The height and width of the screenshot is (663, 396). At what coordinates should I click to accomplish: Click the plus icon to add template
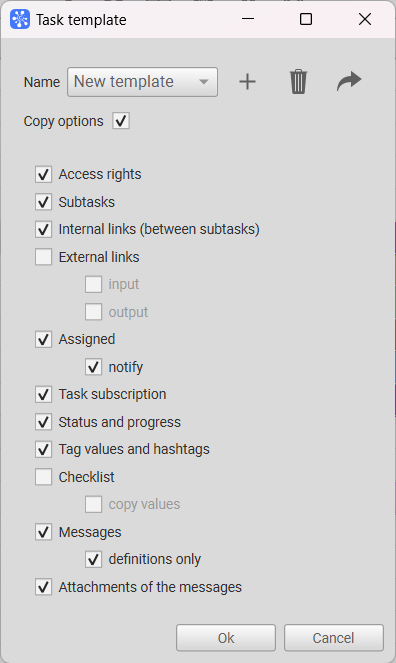click(x=247, y=82)
